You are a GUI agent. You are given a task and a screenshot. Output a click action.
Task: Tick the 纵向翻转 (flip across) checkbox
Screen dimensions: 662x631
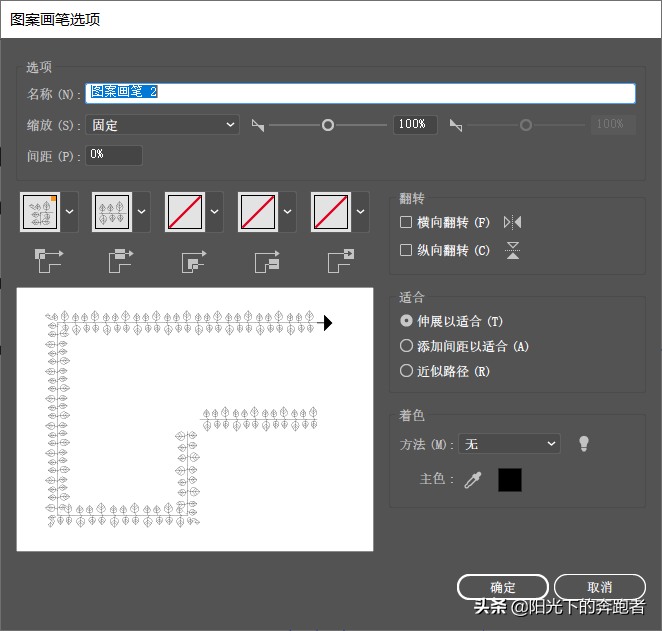406,250
